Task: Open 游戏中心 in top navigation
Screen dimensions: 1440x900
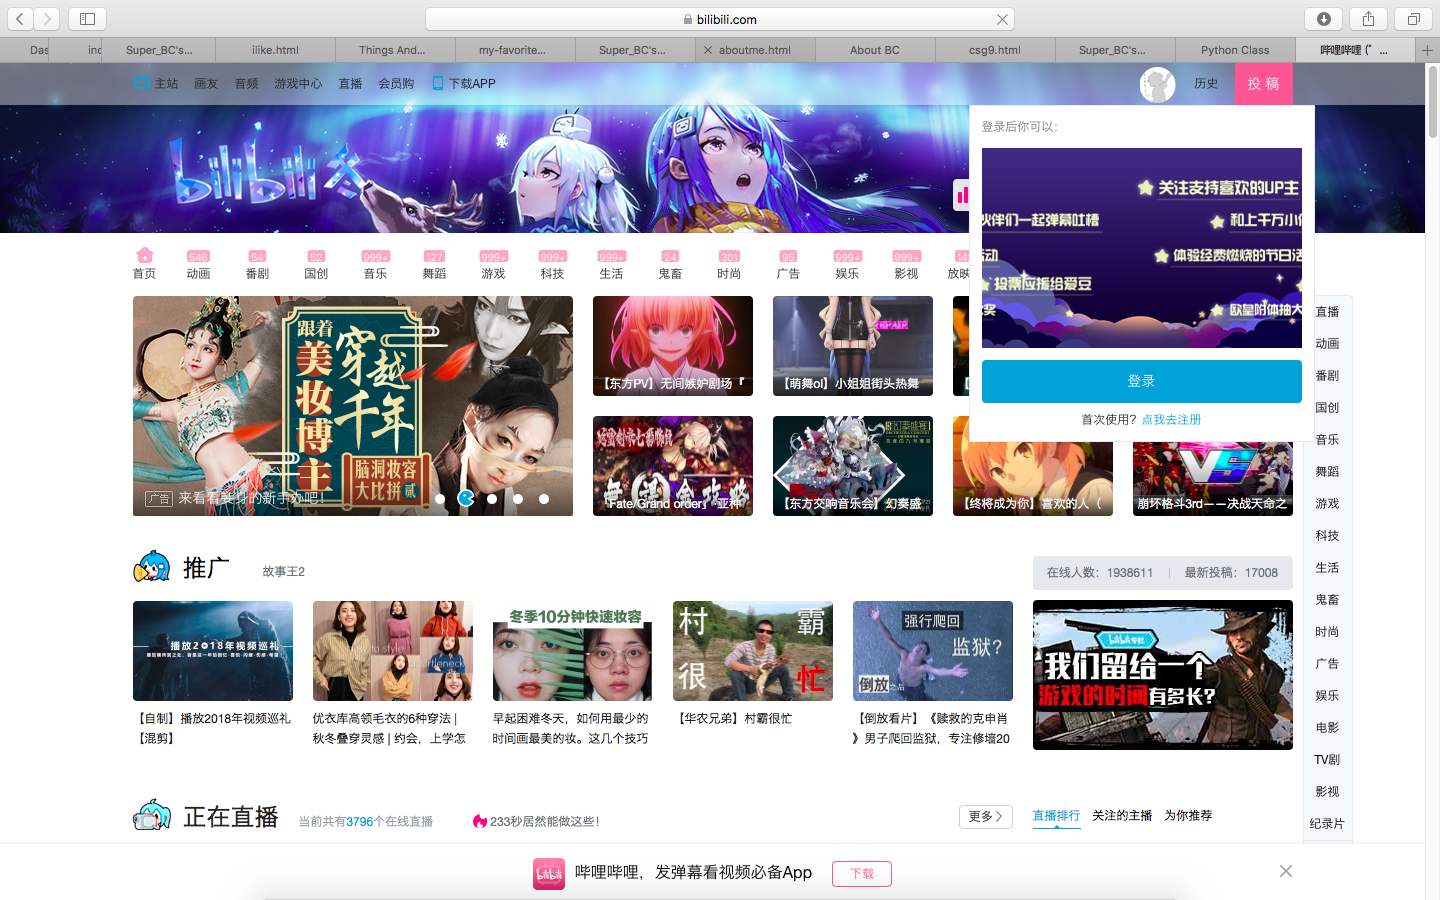Action: pyautogui.click(x=298, y=83)
